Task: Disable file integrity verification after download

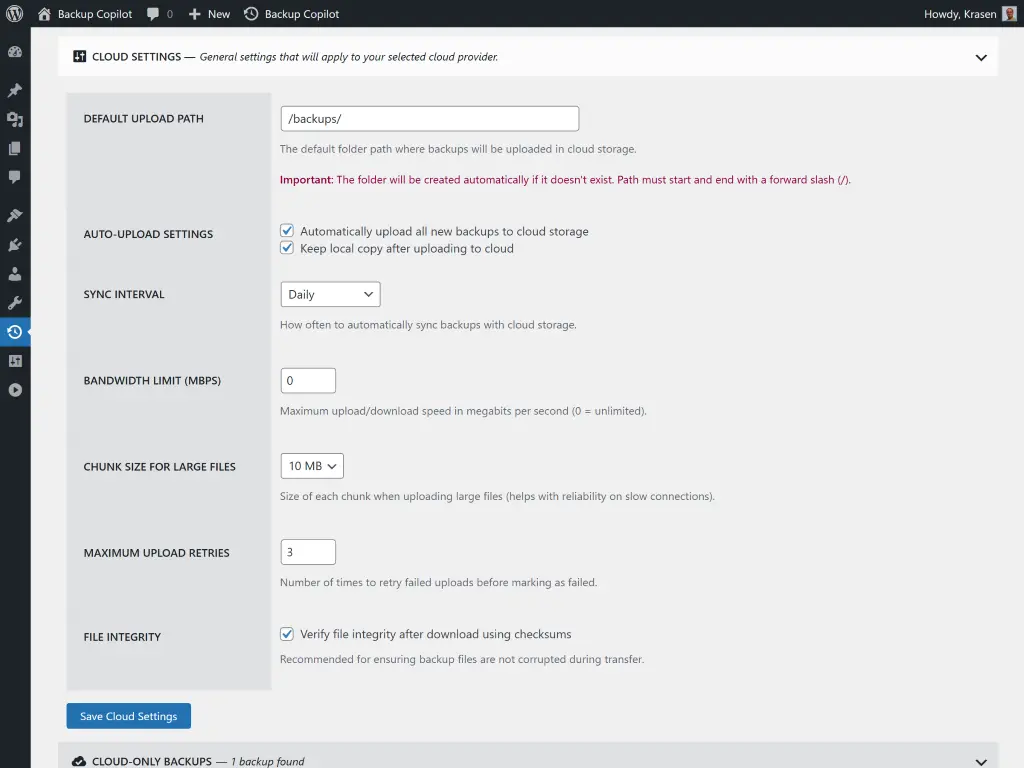Action: 287,634
